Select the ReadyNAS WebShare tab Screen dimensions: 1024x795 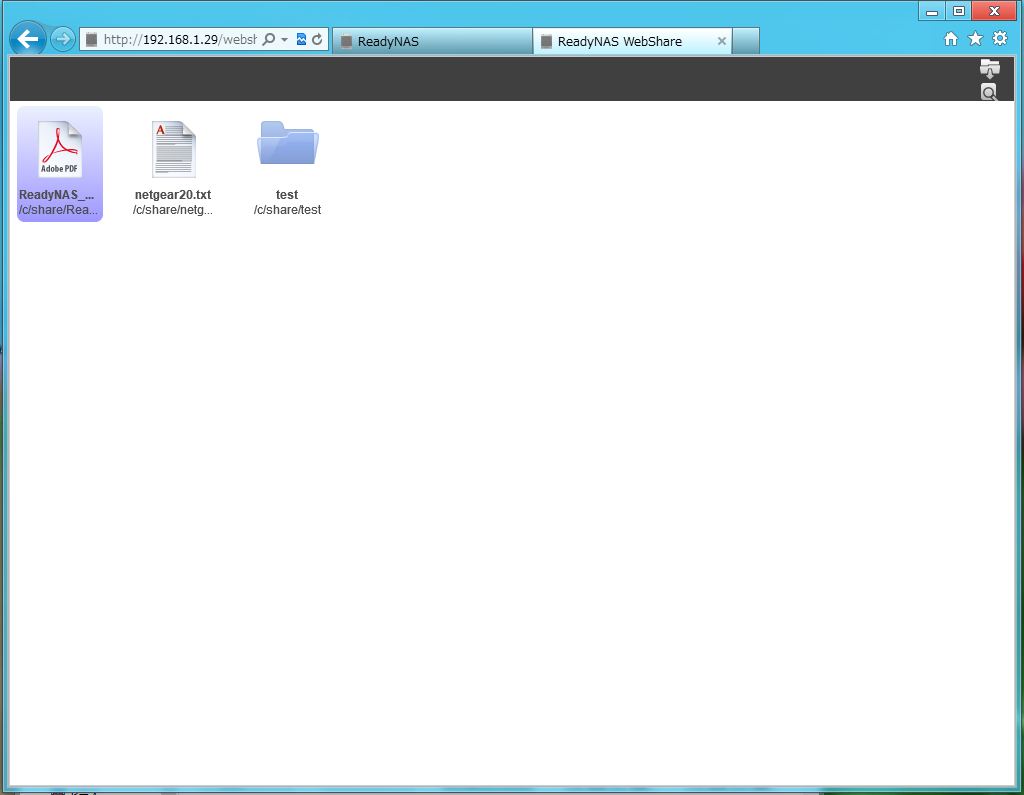tap(620, 41)
